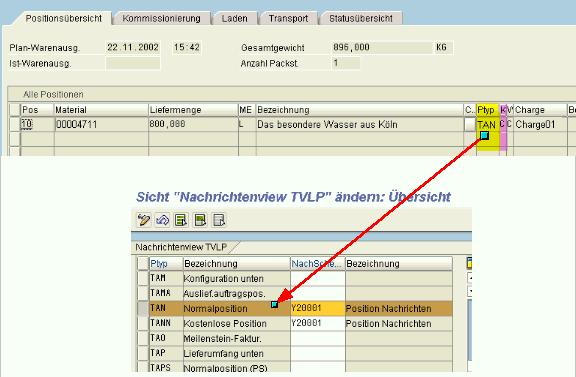Click the Nachrichtenview TVLP tab label
The width and height of the screenshot is (576, 377).
click(x=181, y=247)
